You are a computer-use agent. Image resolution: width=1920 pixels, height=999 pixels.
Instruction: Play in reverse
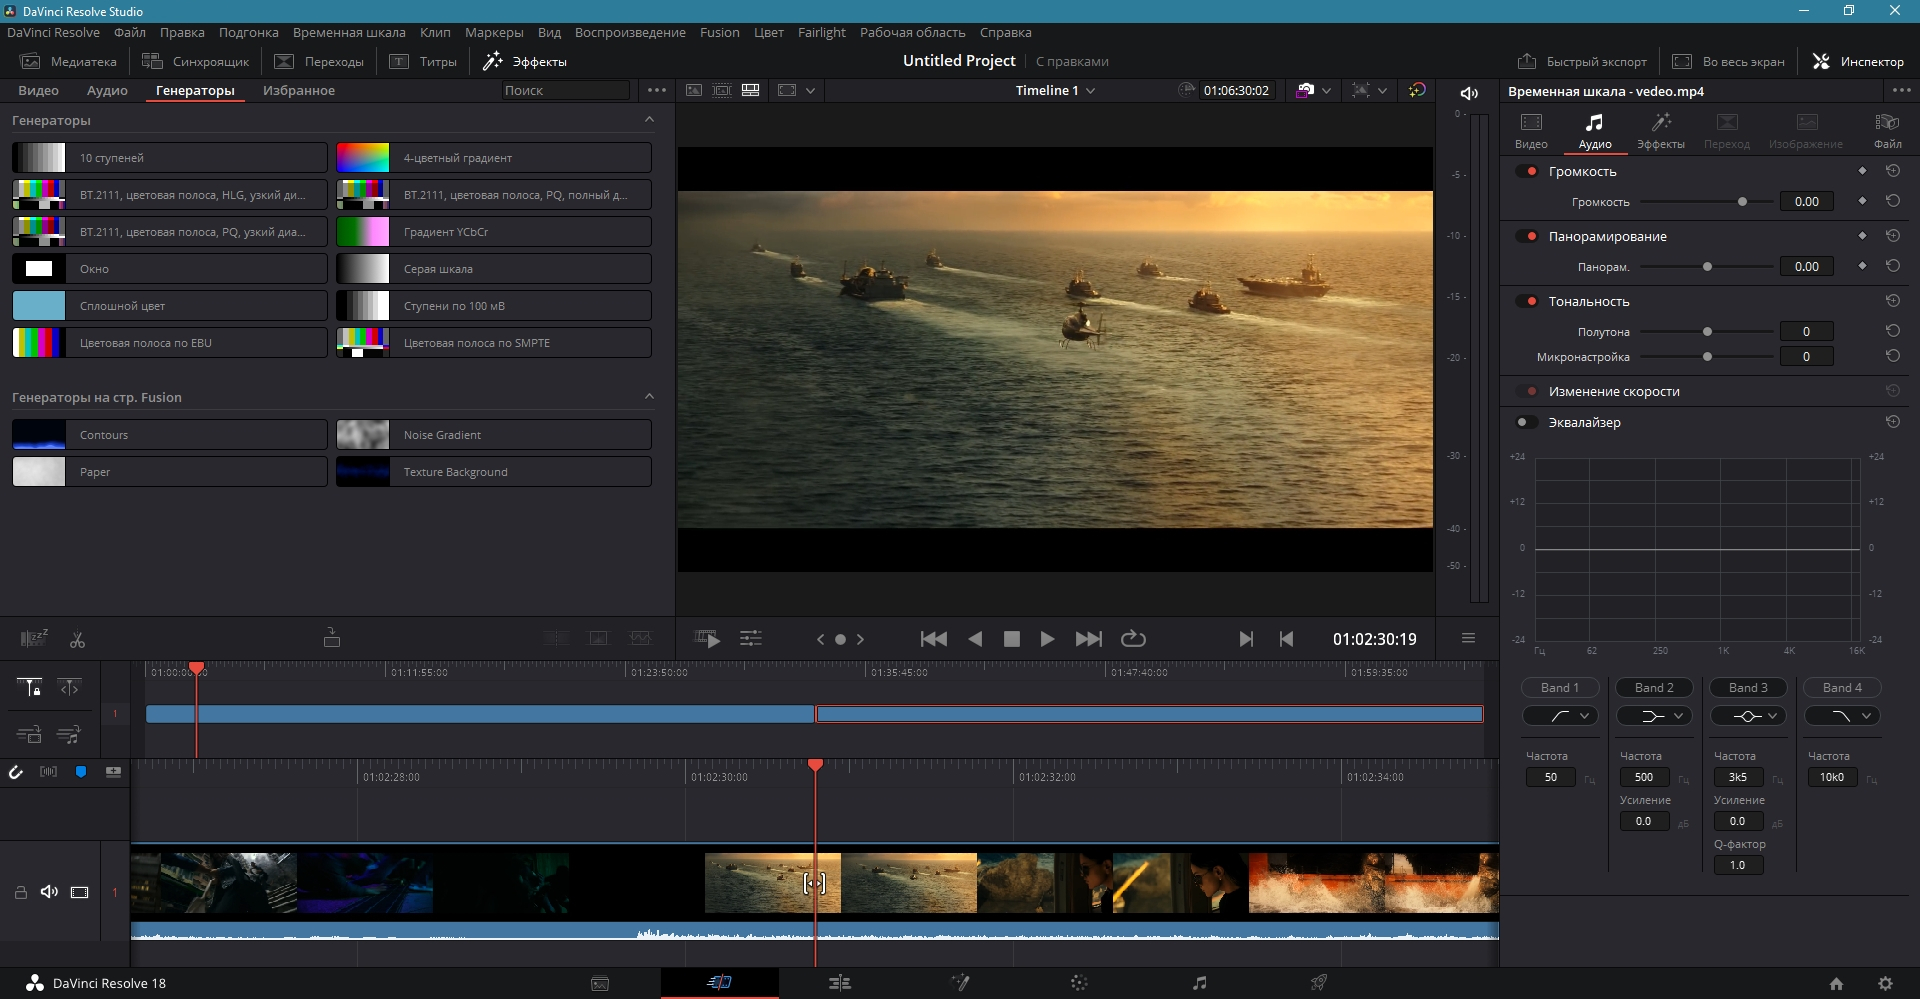tap(975, 639)
